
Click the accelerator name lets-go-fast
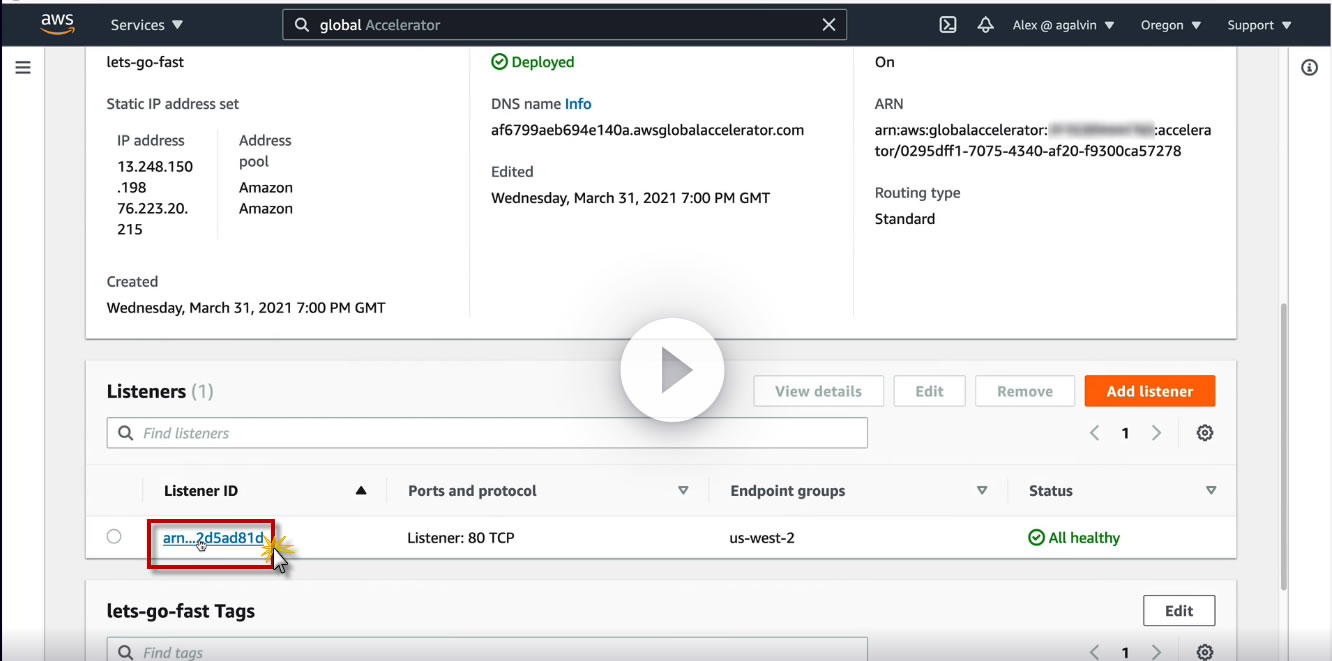145,62
